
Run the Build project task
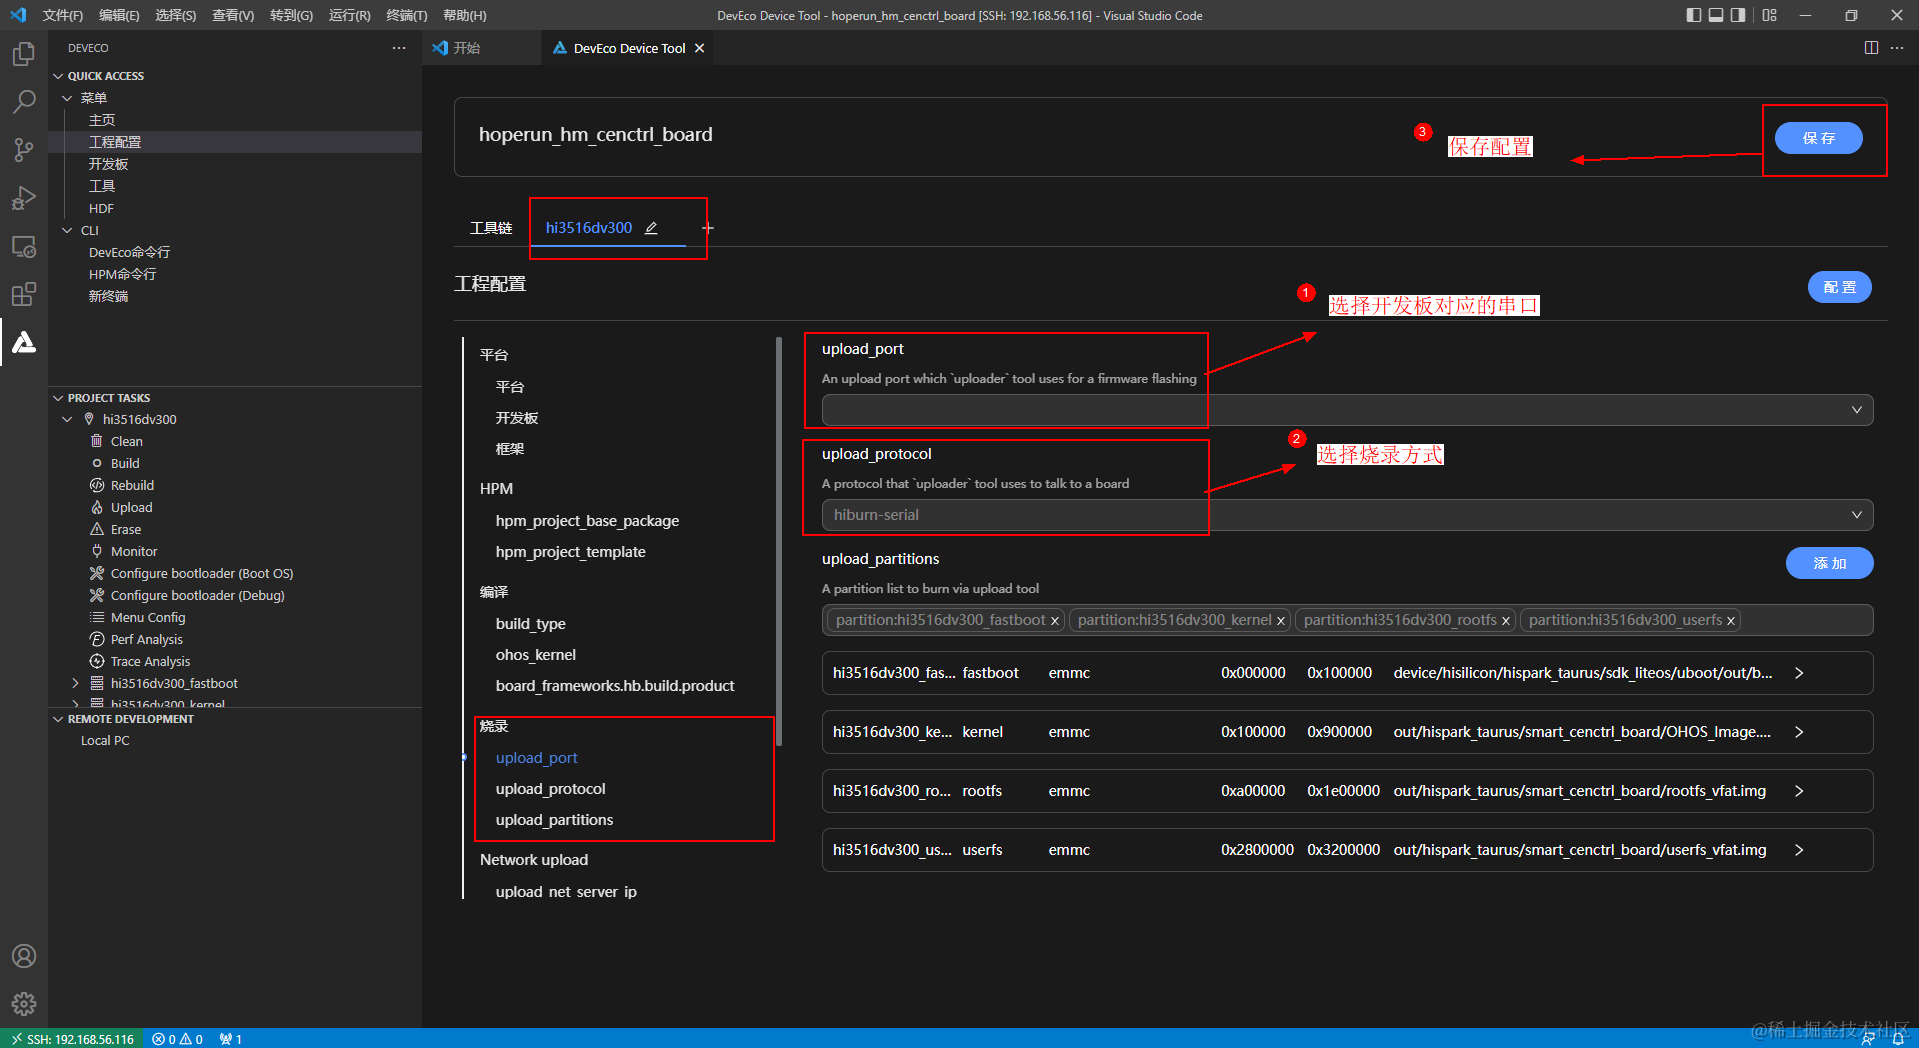pyautogui.click(x=125, y=463)
